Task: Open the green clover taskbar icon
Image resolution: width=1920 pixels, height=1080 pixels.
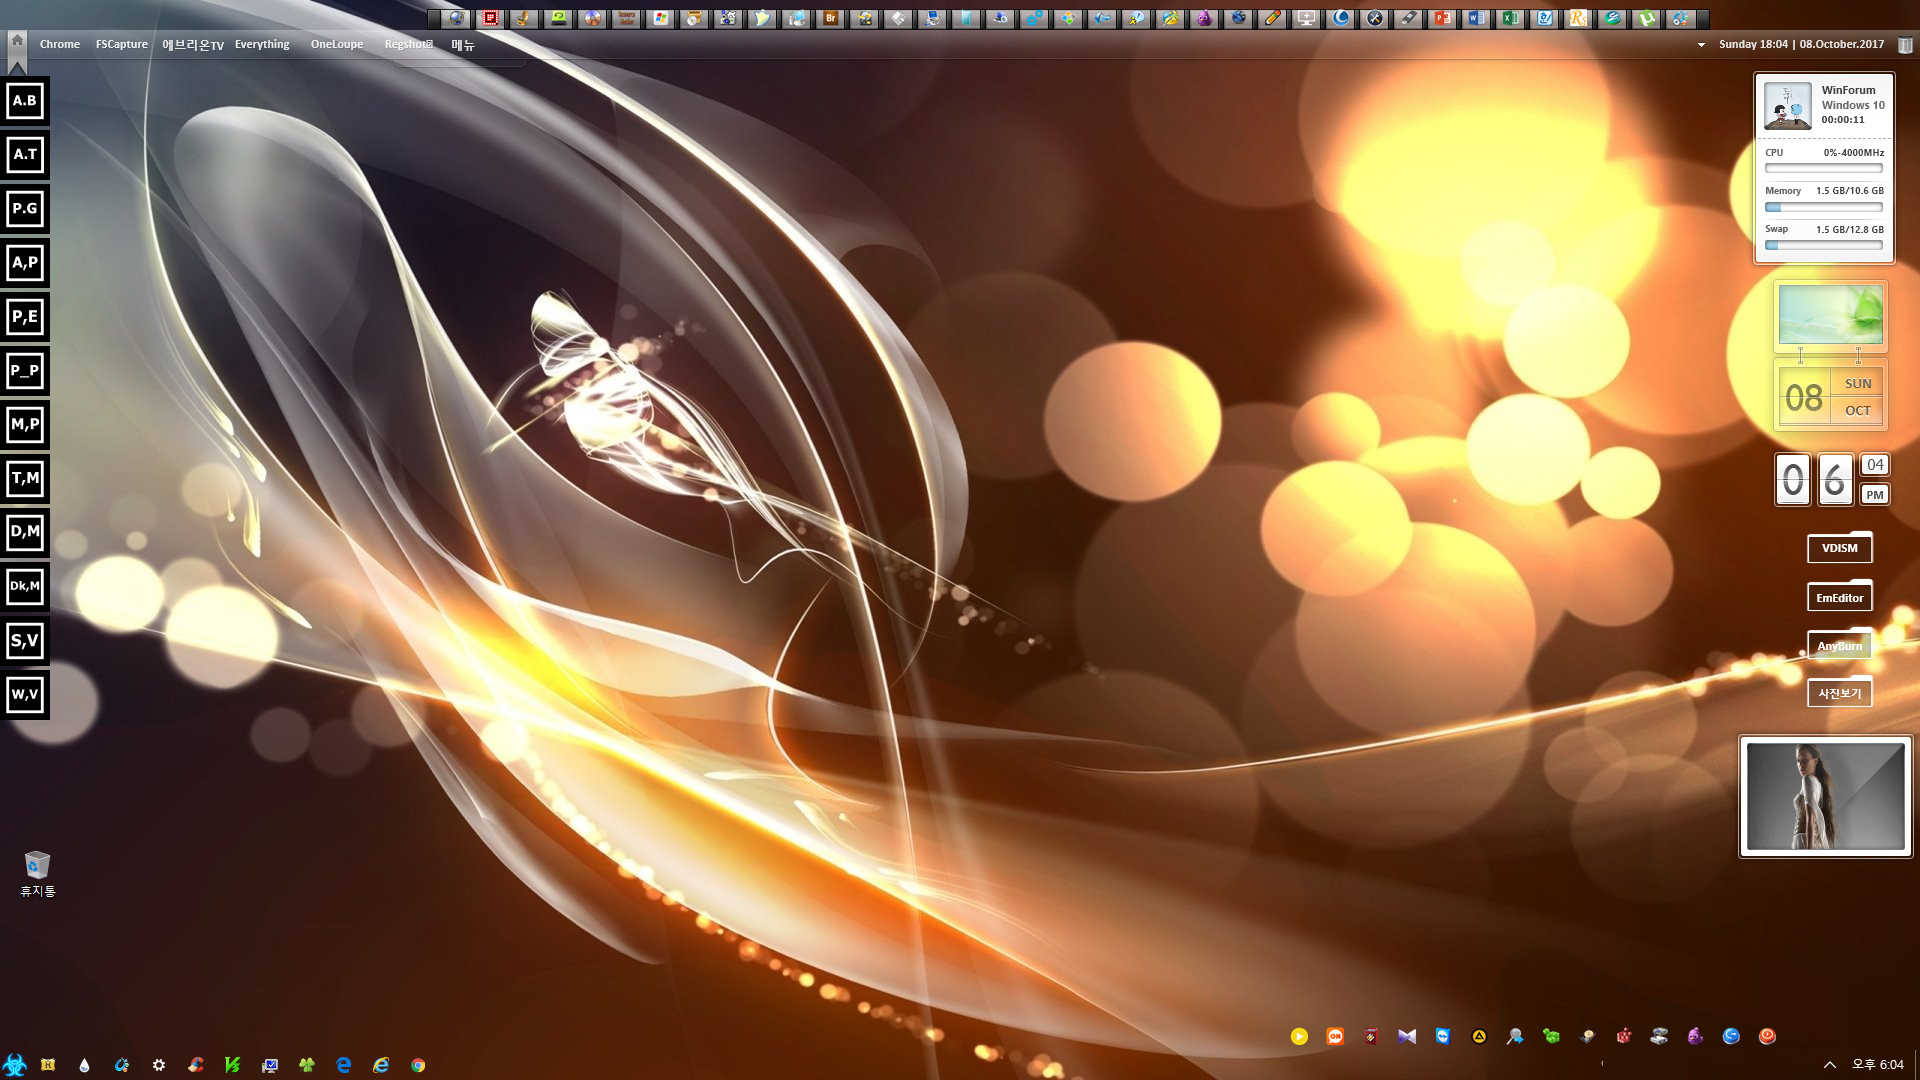Action: coord(307,1066)
